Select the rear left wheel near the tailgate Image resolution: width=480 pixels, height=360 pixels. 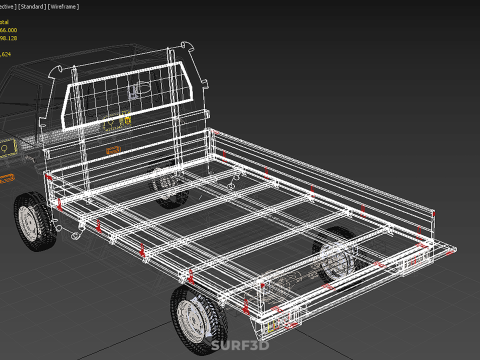click(199, 319)
